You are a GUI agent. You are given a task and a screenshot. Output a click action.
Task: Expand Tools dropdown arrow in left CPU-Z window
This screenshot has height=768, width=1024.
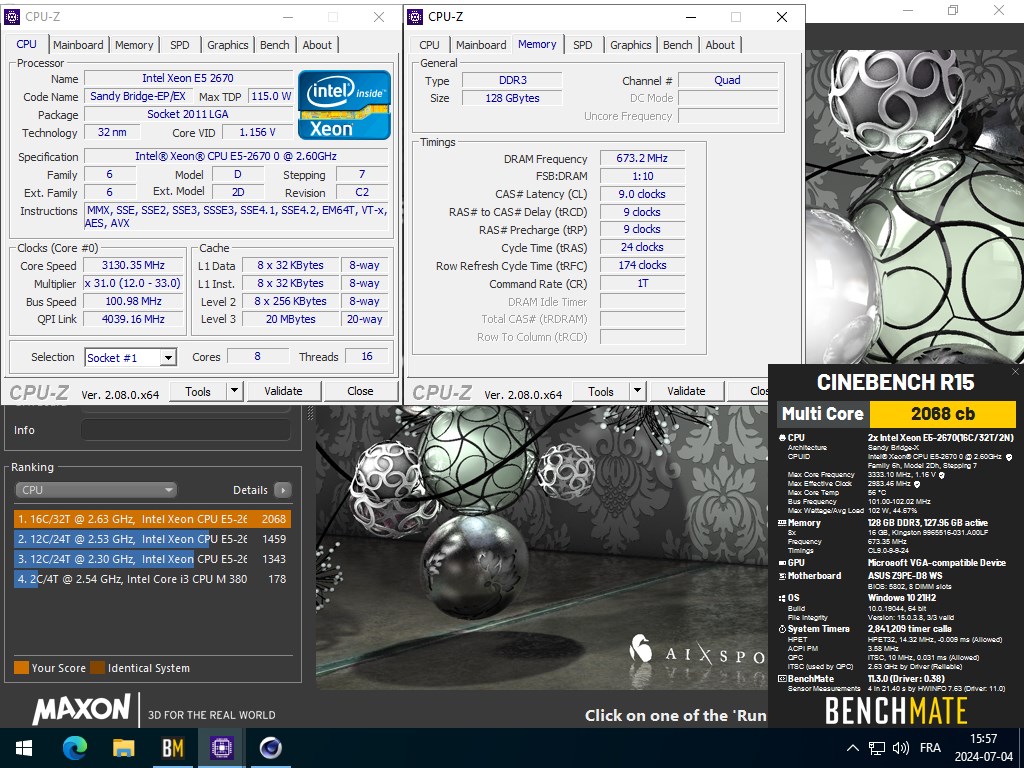pos(234,391)
